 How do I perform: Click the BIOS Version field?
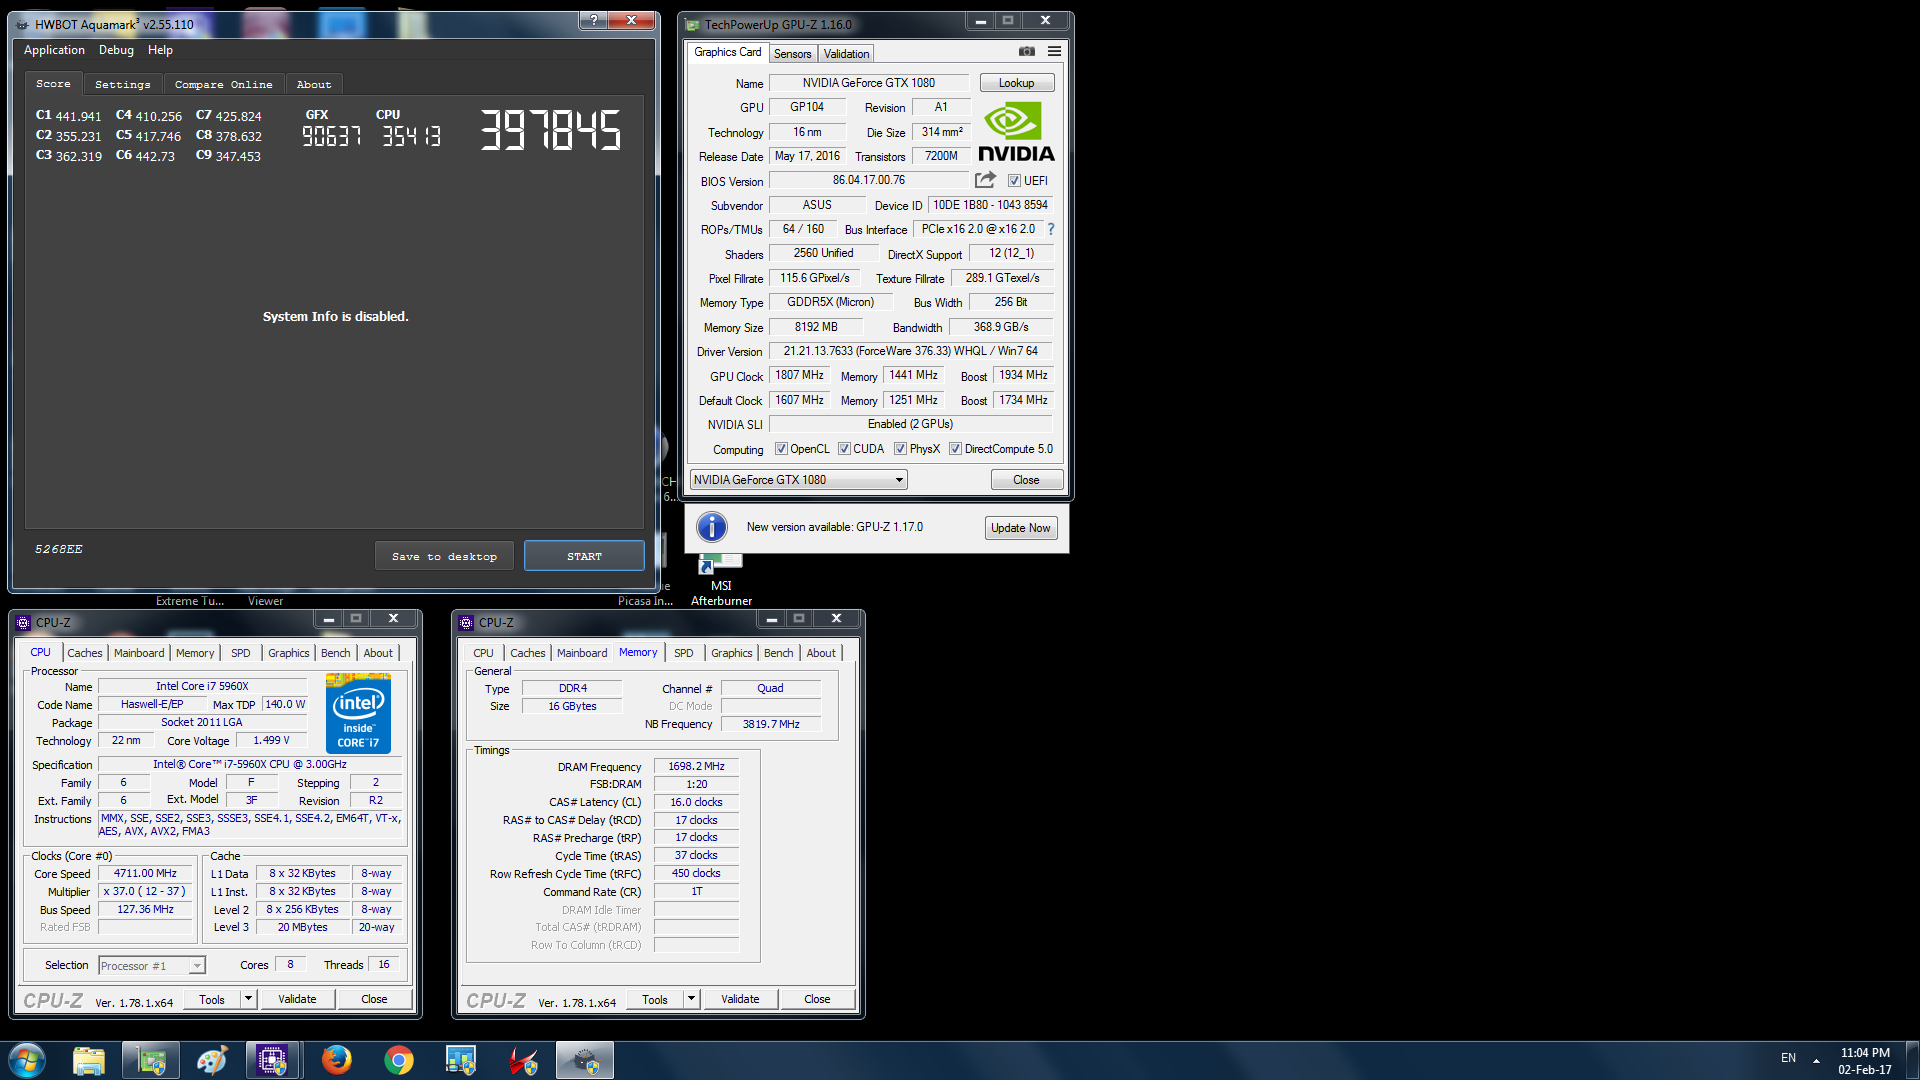pyautogui.click(x=868, y=180)
